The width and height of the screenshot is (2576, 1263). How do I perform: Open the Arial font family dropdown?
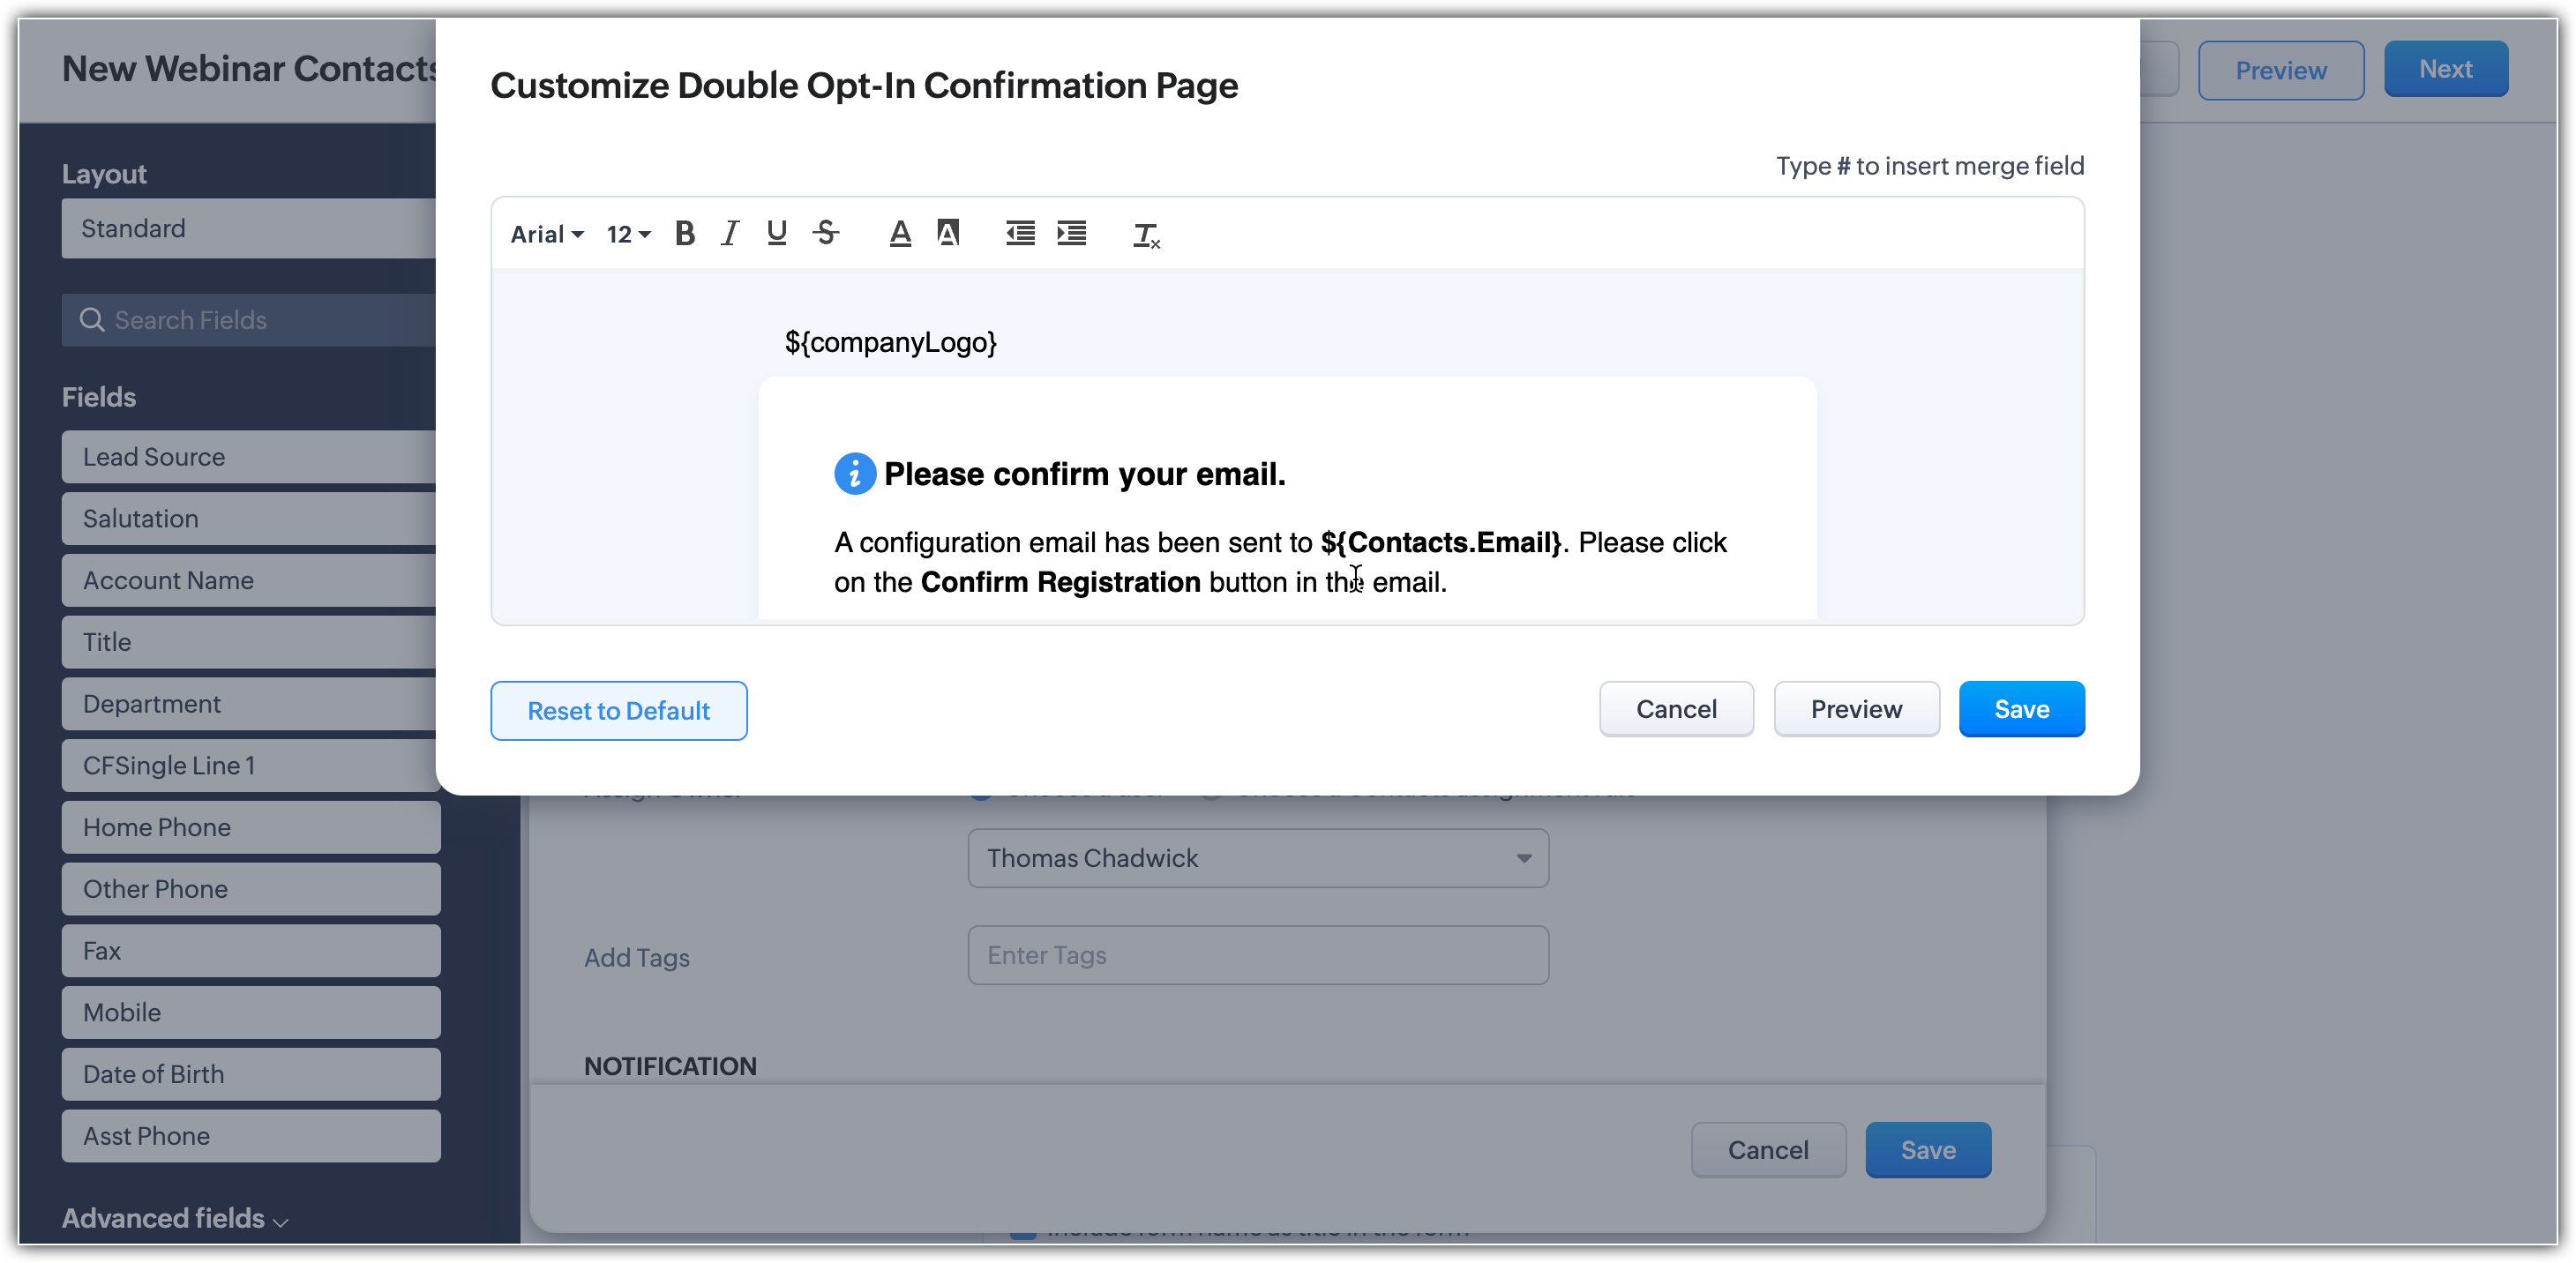[x=547, y=234]
